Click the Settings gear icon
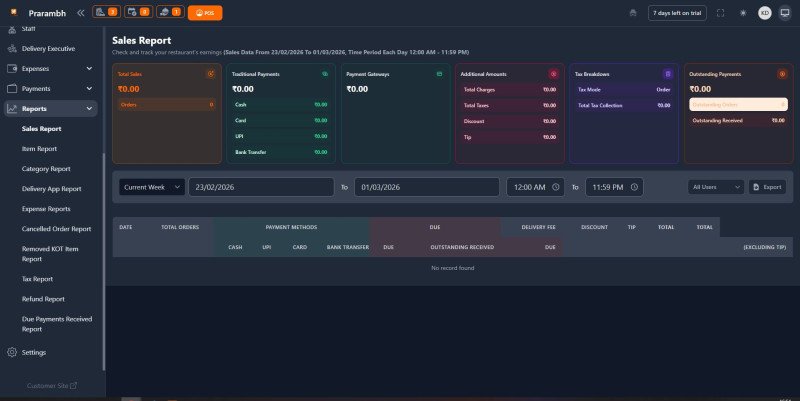800x401 pixels. click(x=12, y=352)
